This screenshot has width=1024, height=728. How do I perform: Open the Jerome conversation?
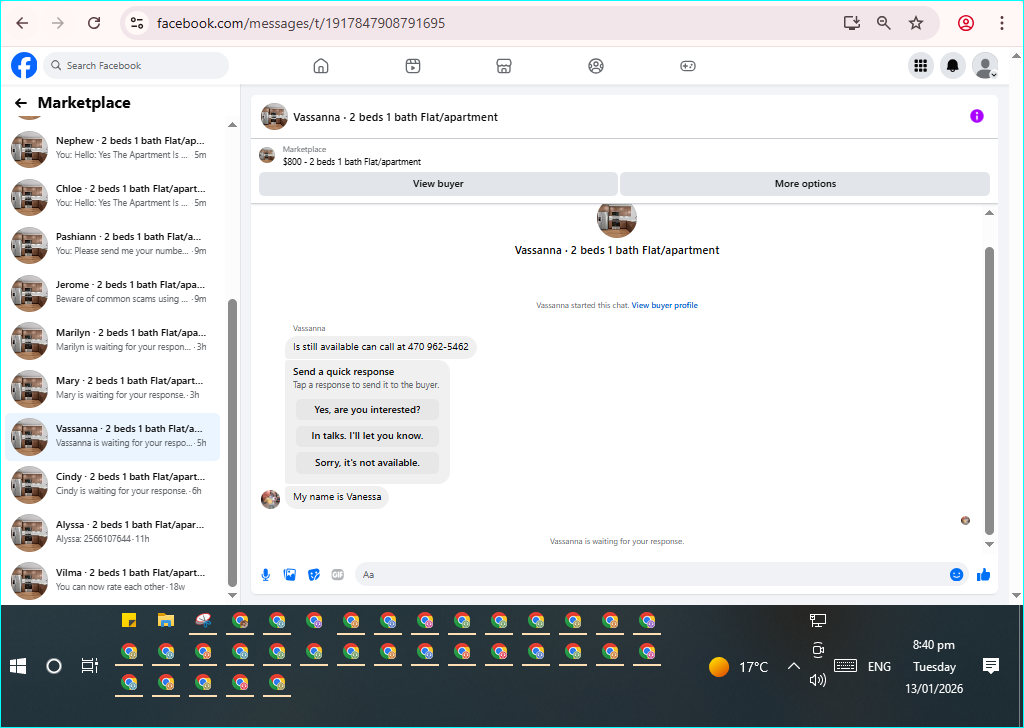(x=112, y=292)
